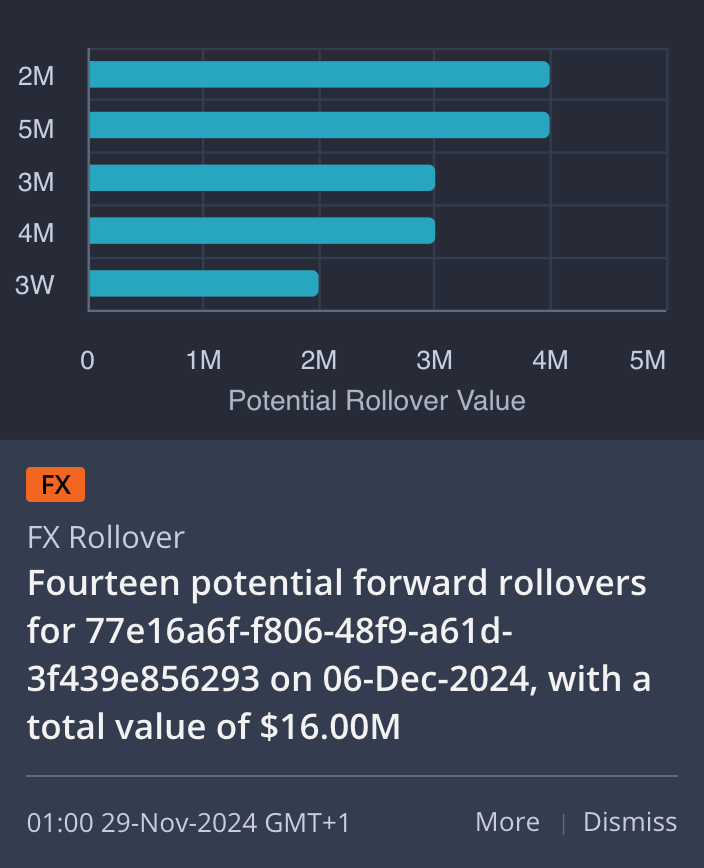The width and height of the screenshot is (704, 868).
Task: Select the 2M tenor bar in chart
Action: [319, 74]
